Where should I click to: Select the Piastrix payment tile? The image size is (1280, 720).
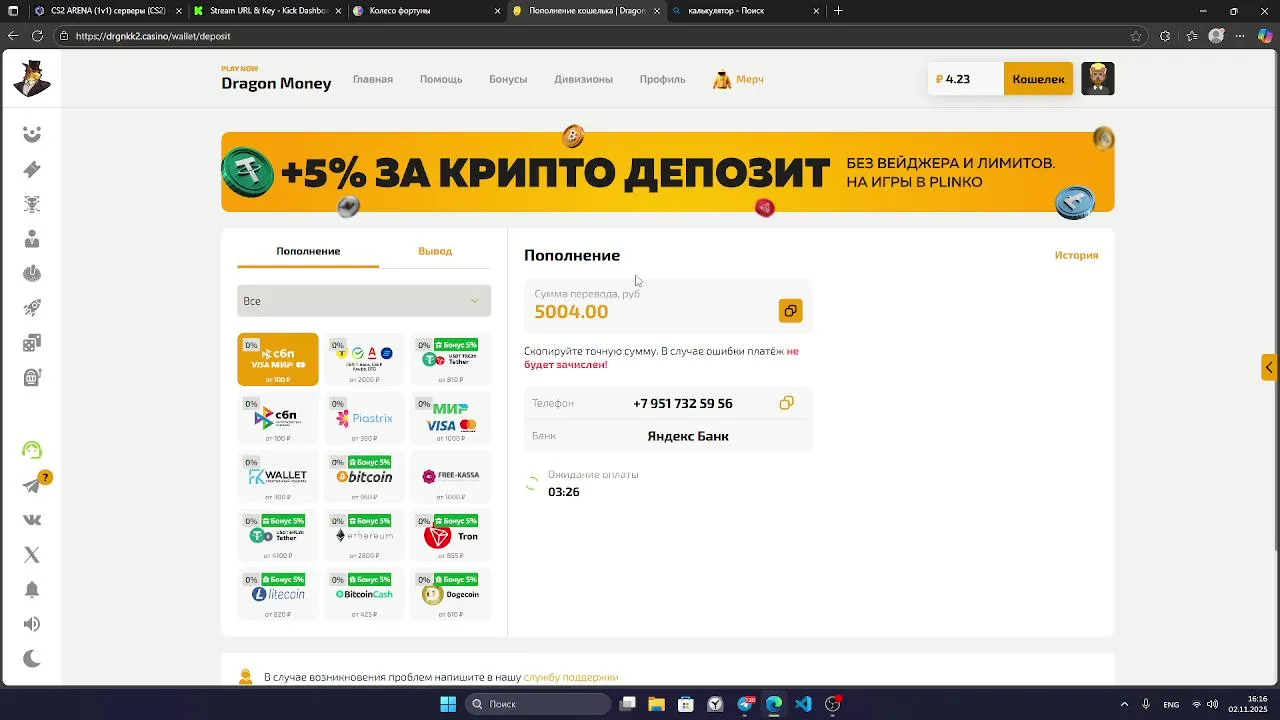point(364,418)
